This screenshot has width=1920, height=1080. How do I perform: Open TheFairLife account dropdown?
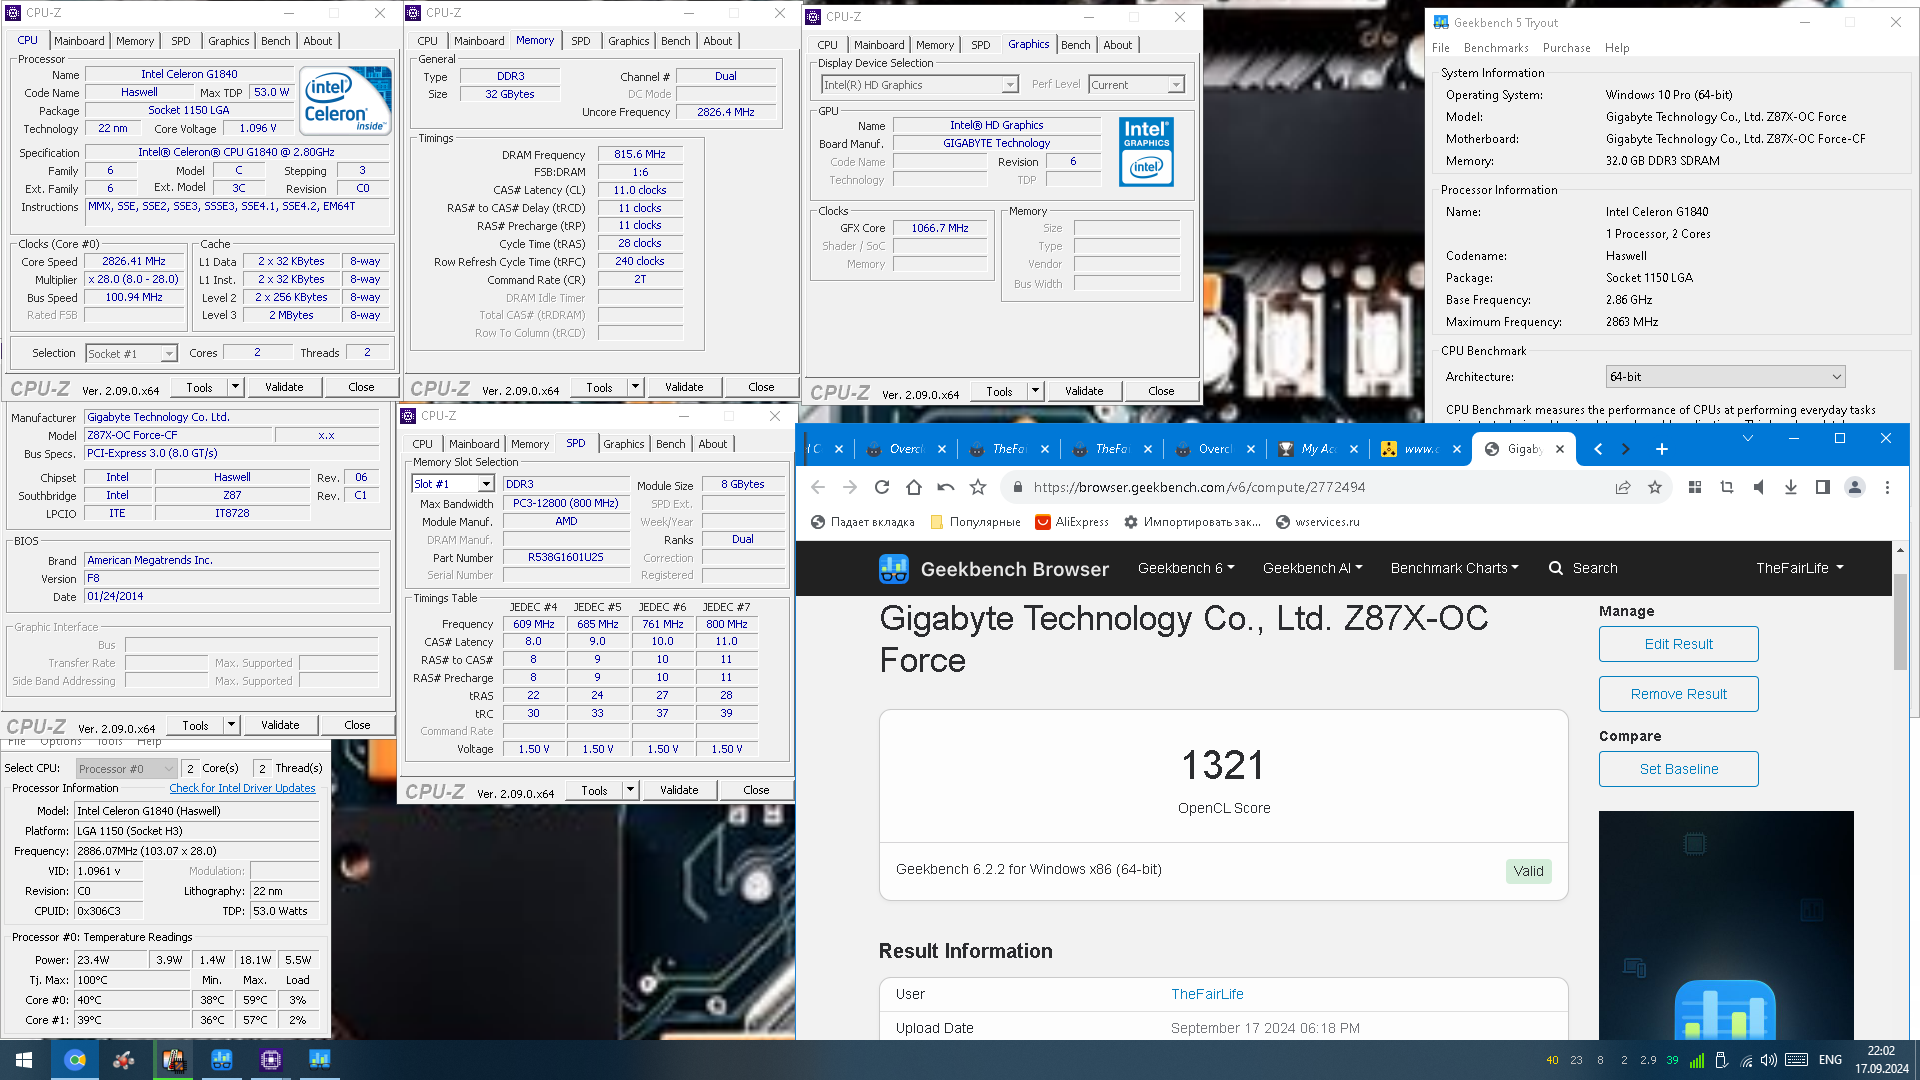click(x=1799, y=568)
